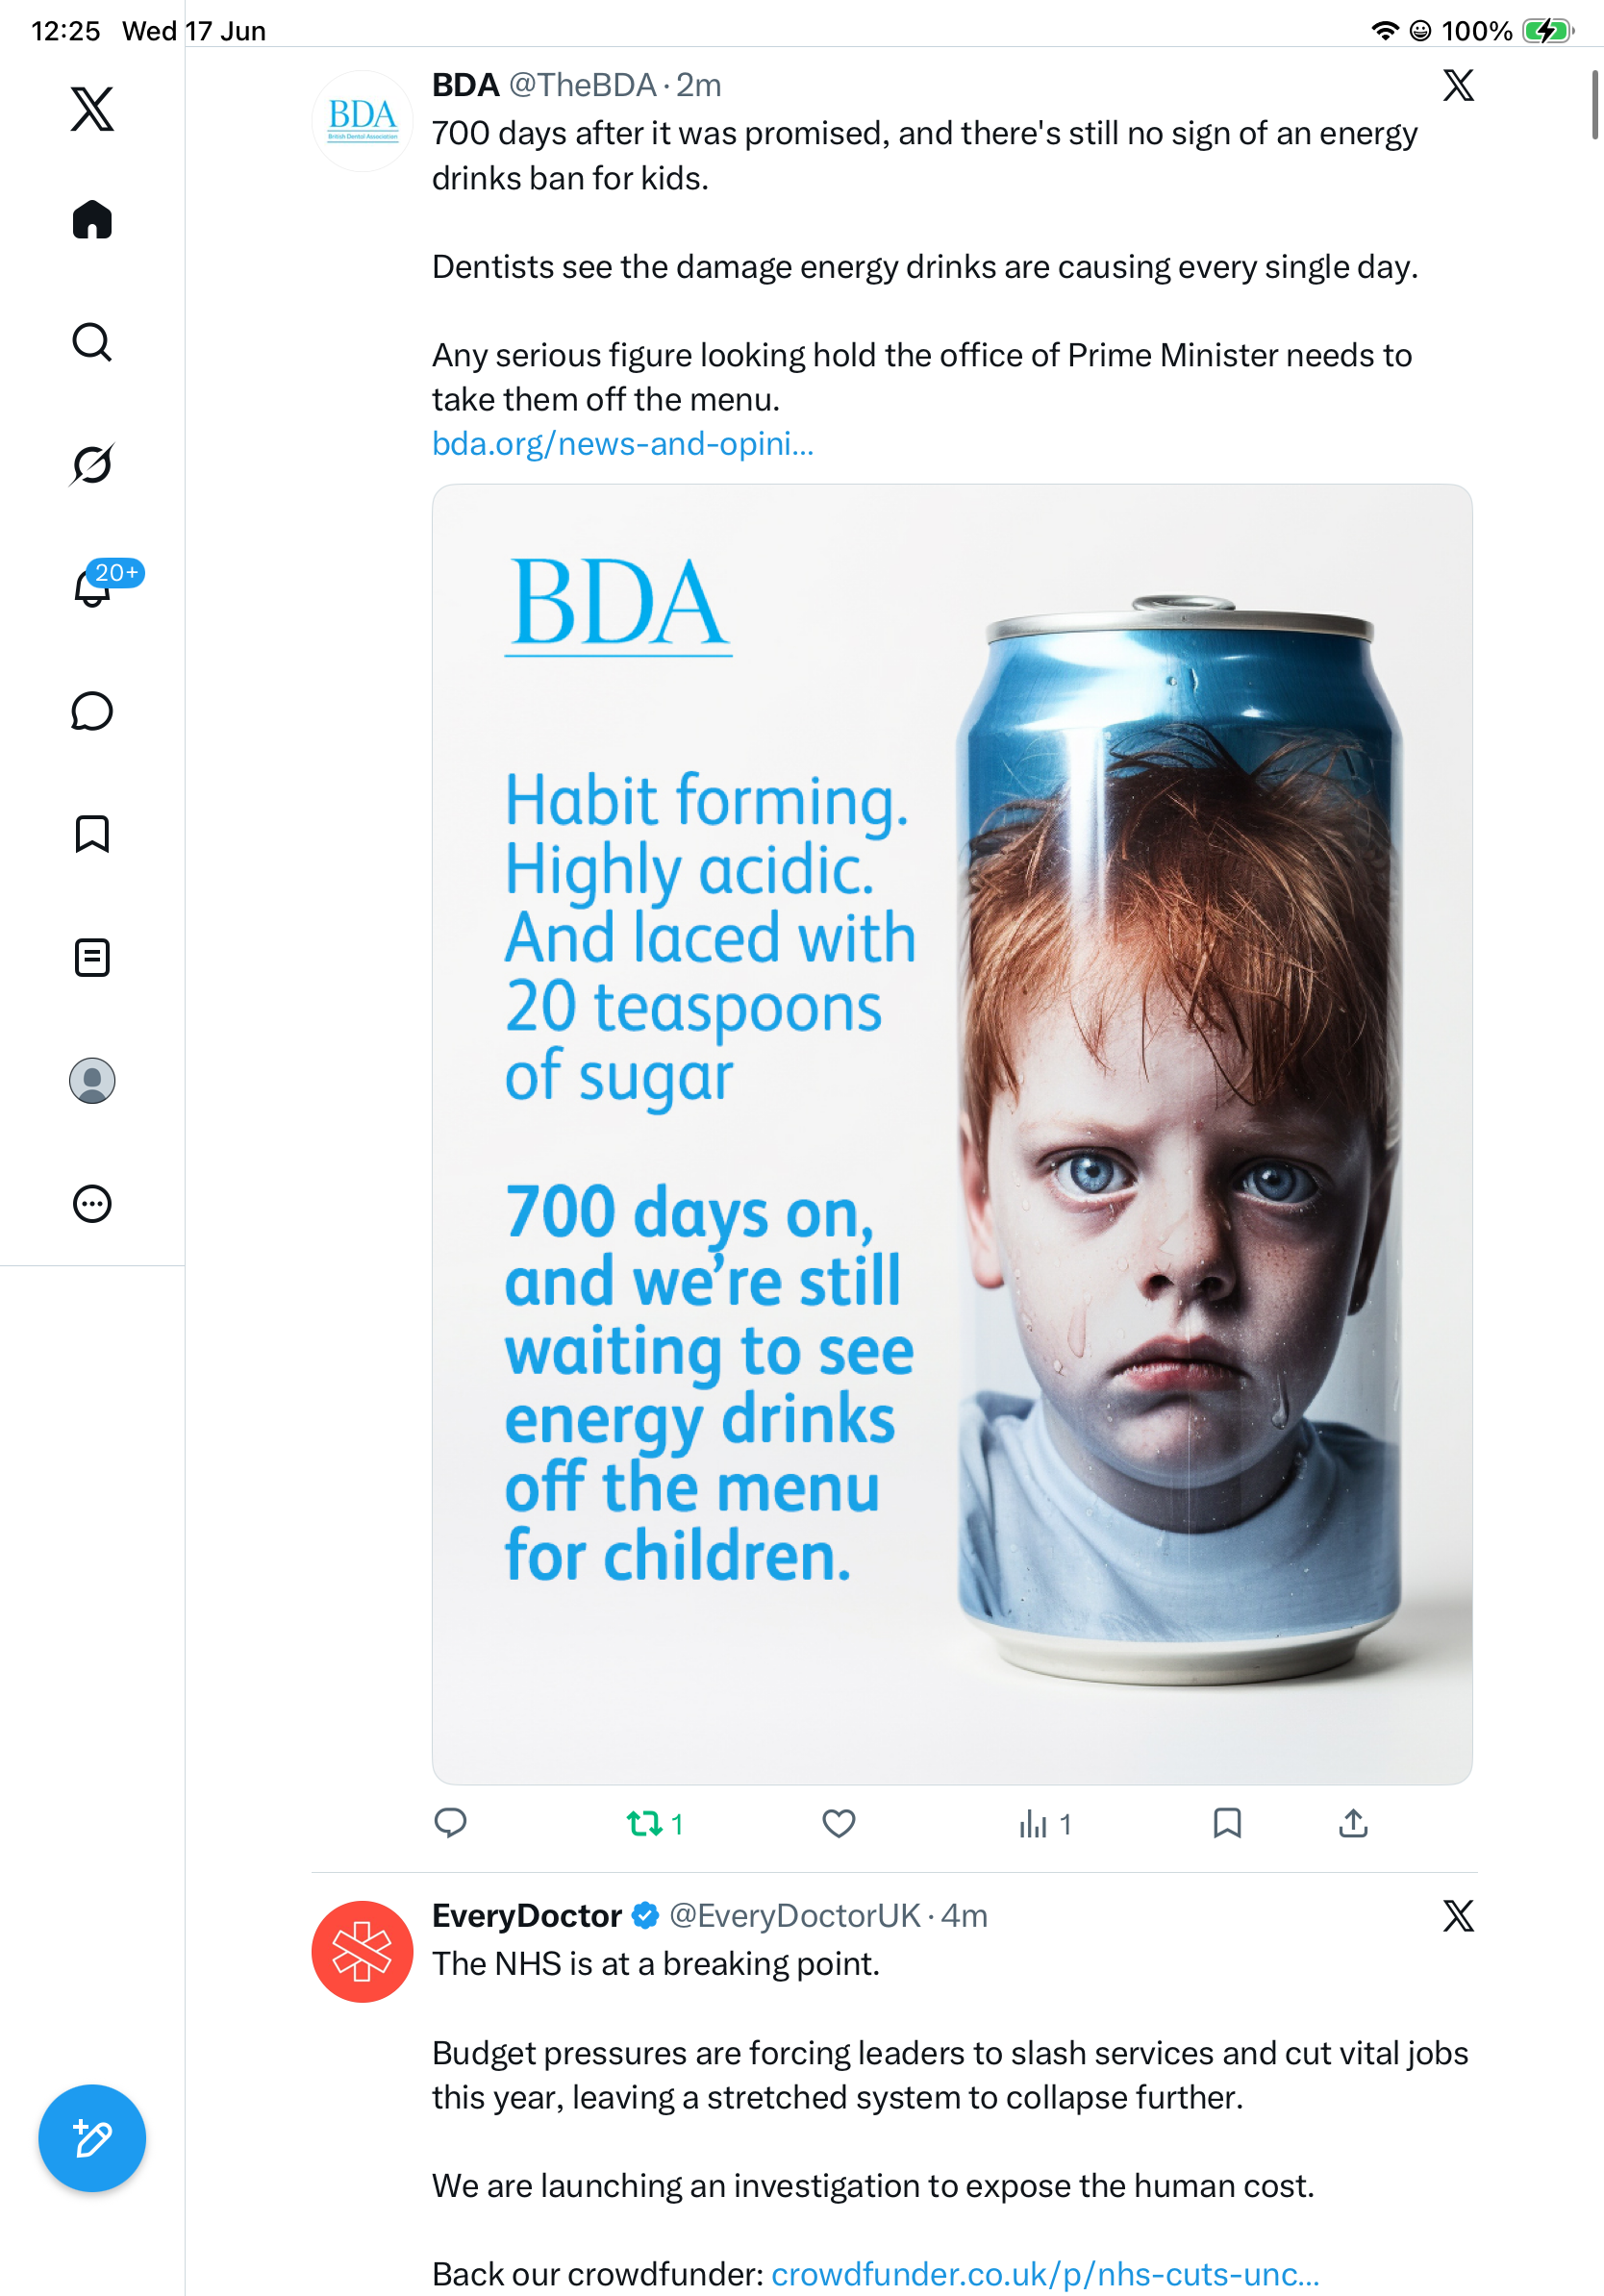Toggle bookmark on the BDA post

coord(1227,1823)
